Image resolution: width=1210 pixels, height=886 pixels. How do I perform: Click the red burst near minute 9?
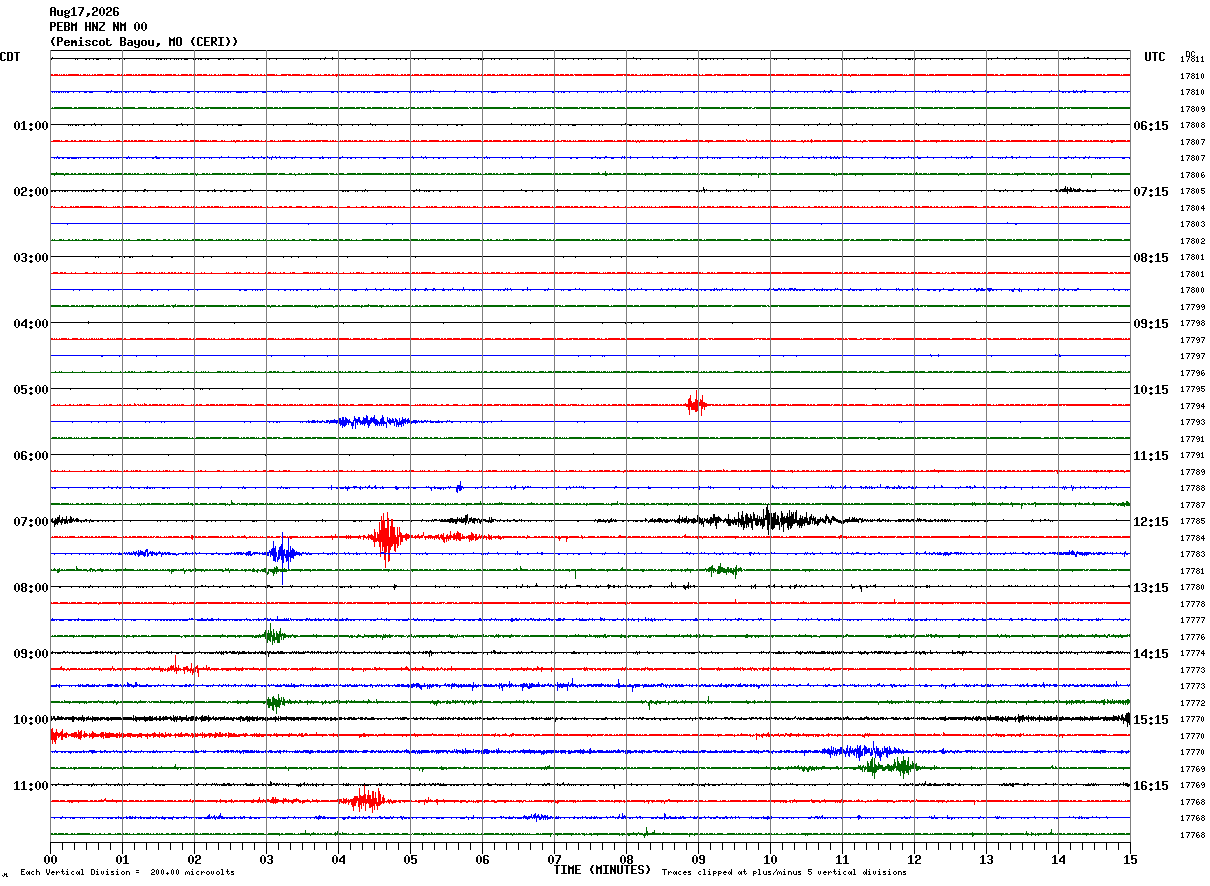(697, 404)
